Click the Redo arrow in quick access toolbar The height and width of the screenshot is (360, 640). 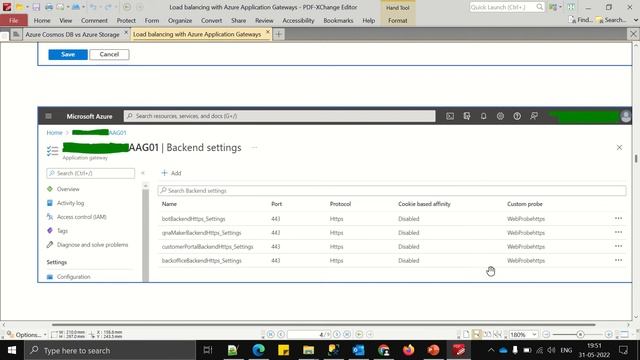(108, 7)
